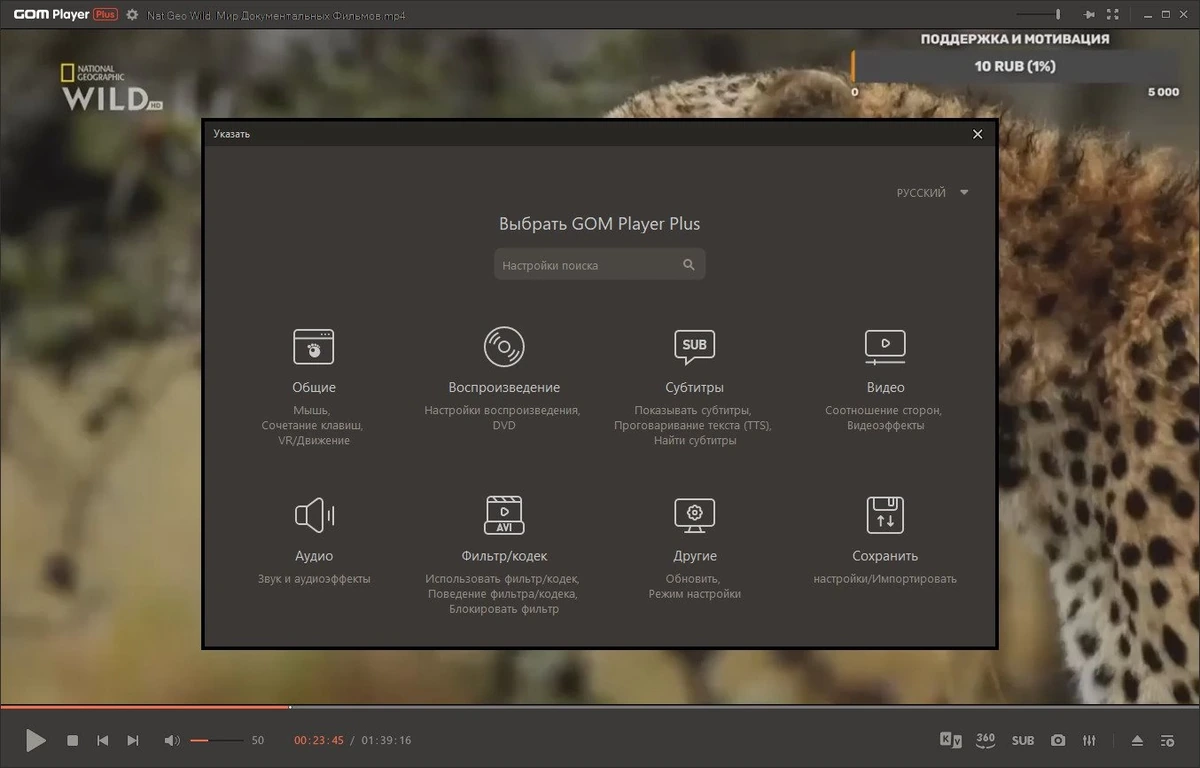The width and height of the screenshot is (1200, 768).
Task: Open the Субтитры SUB settings icon
Action: coord(694,346)
